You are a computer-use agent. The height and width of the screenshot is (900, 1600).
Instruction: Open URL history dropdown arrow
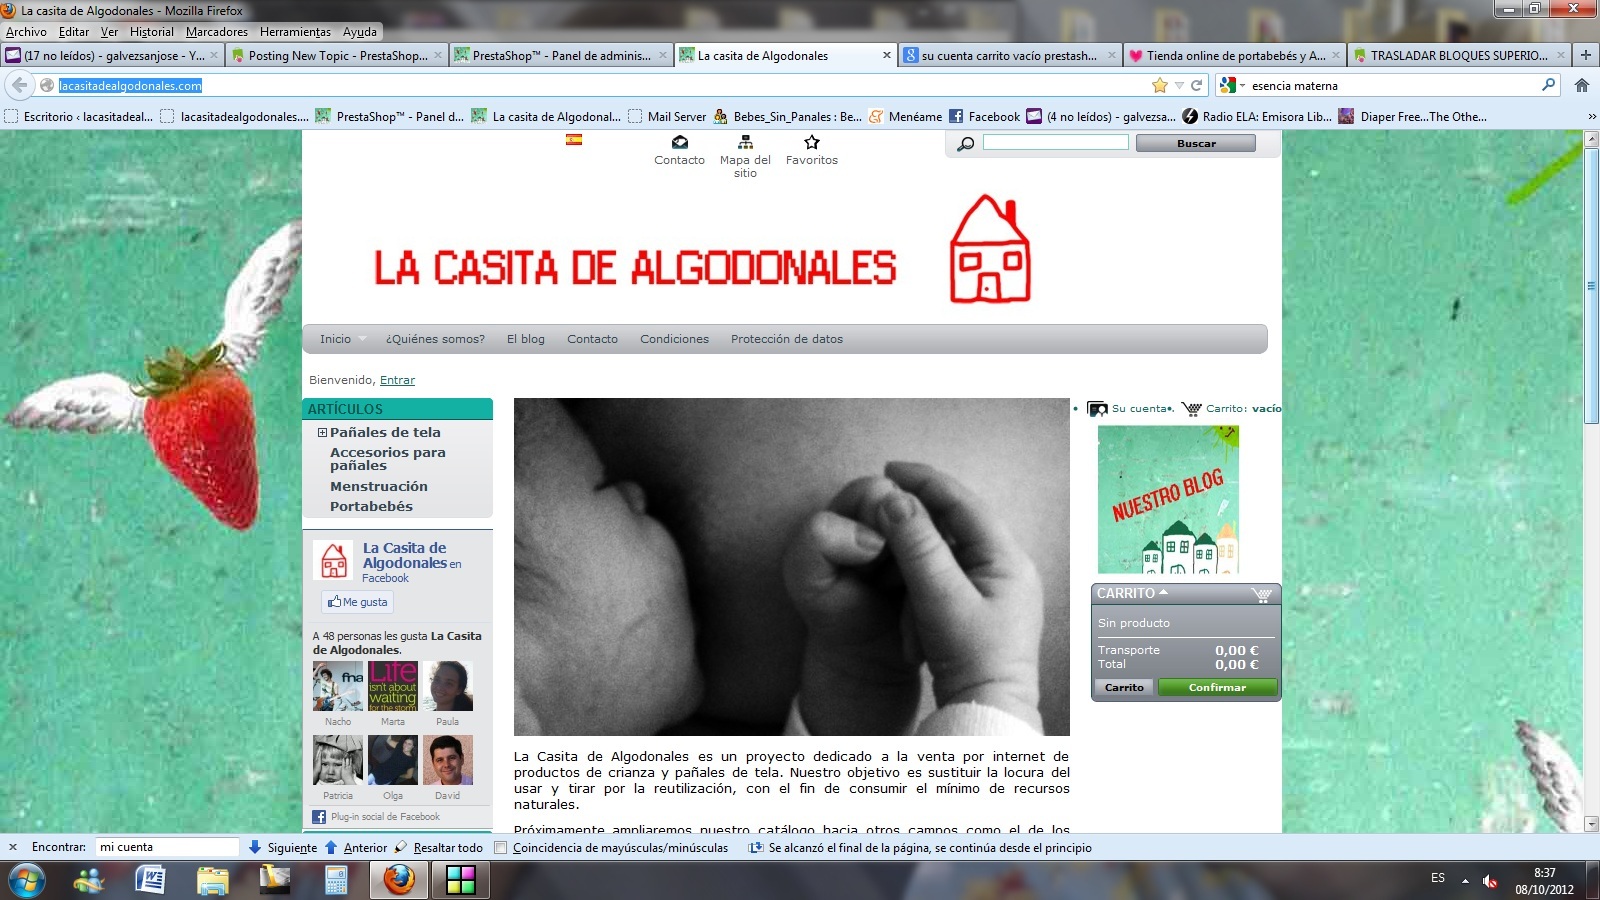click(x=1179, y=85)
